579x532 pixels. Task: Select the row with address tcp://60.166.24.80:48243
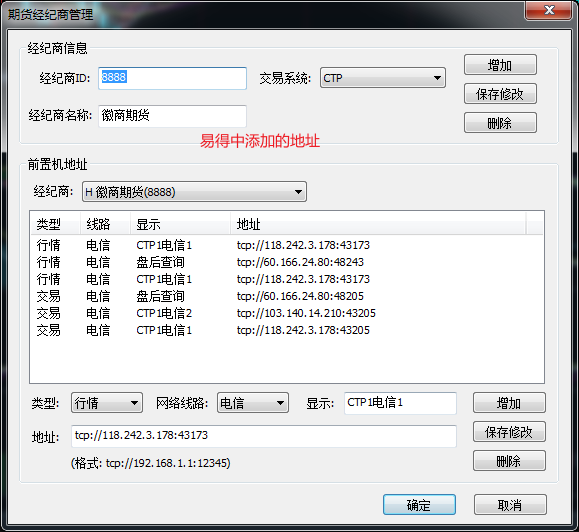pos(287,262)
